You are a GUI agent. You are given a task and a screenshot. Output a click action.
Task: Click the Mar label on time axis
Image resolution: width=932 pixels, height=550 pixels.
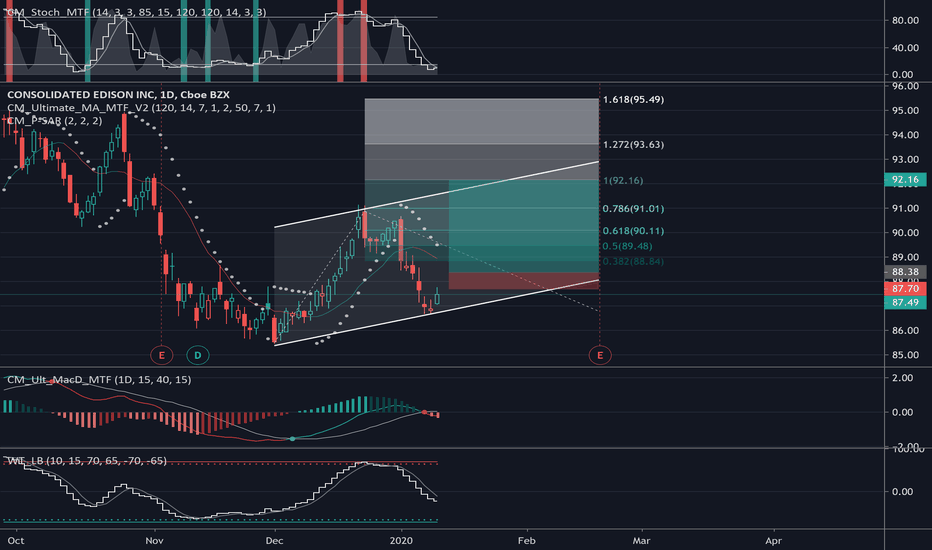(x=641, y=540)
